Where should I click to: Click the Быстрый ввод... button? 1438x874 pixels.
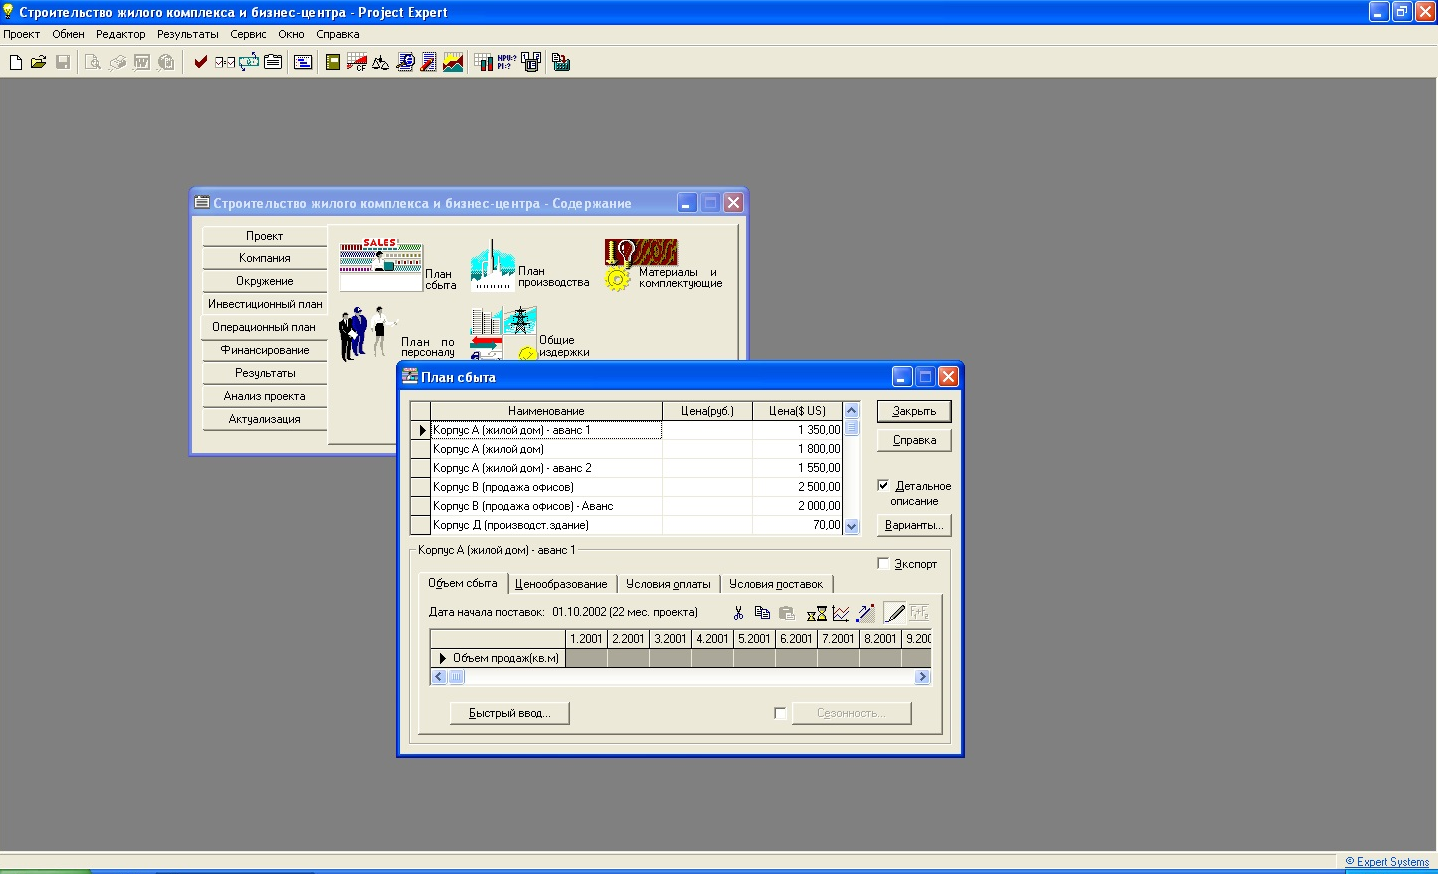(x=510, y=713)
